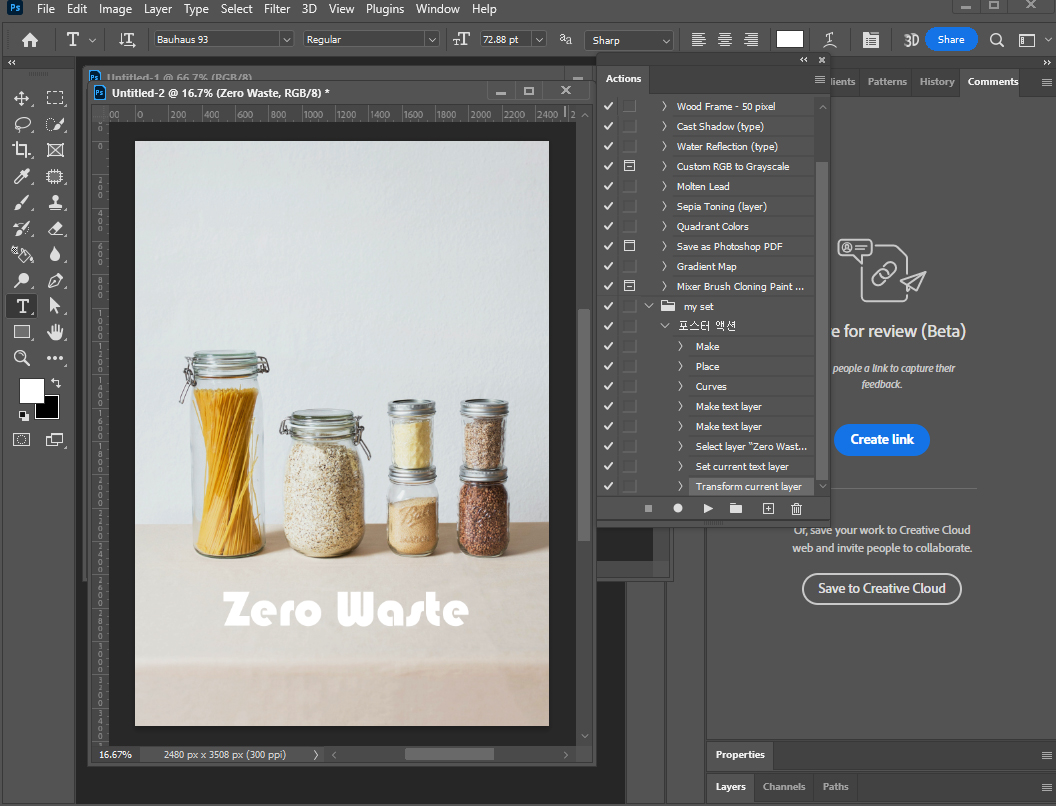
Task: Click the Create link button
Action: [x=881, y=439]
